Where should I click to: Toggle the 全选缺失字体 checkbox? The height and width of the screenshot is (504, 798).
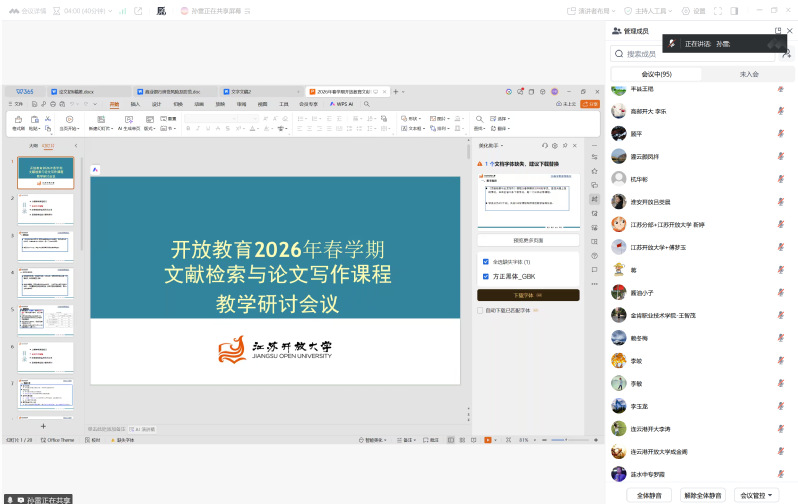click(485, 262)
